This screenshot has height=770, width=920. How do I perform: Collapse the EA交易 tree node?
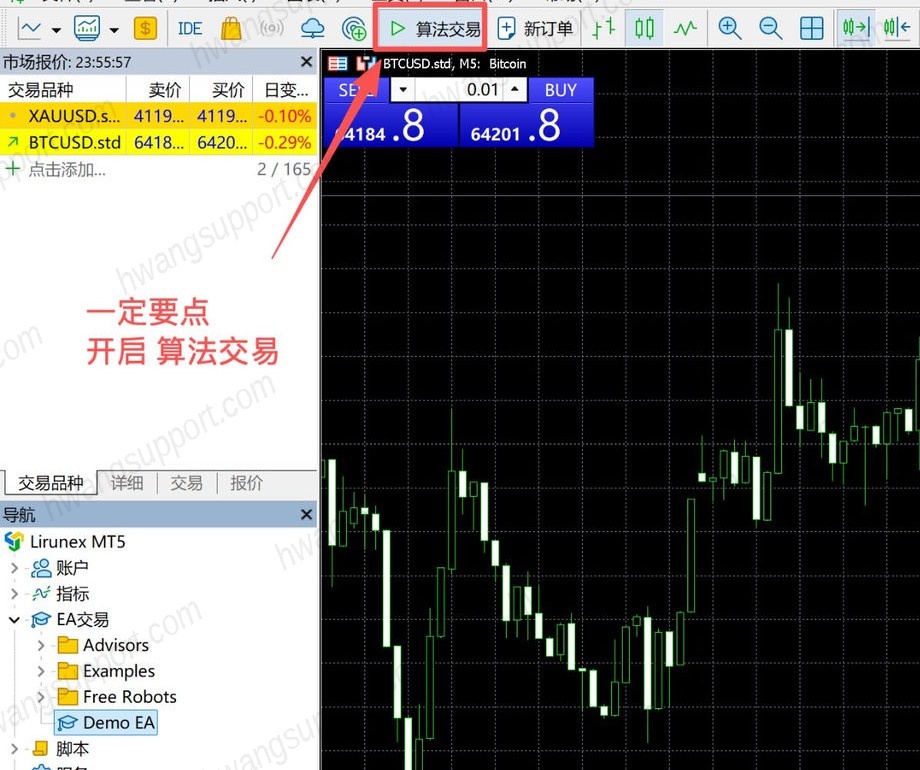click(x=15, y=619)
